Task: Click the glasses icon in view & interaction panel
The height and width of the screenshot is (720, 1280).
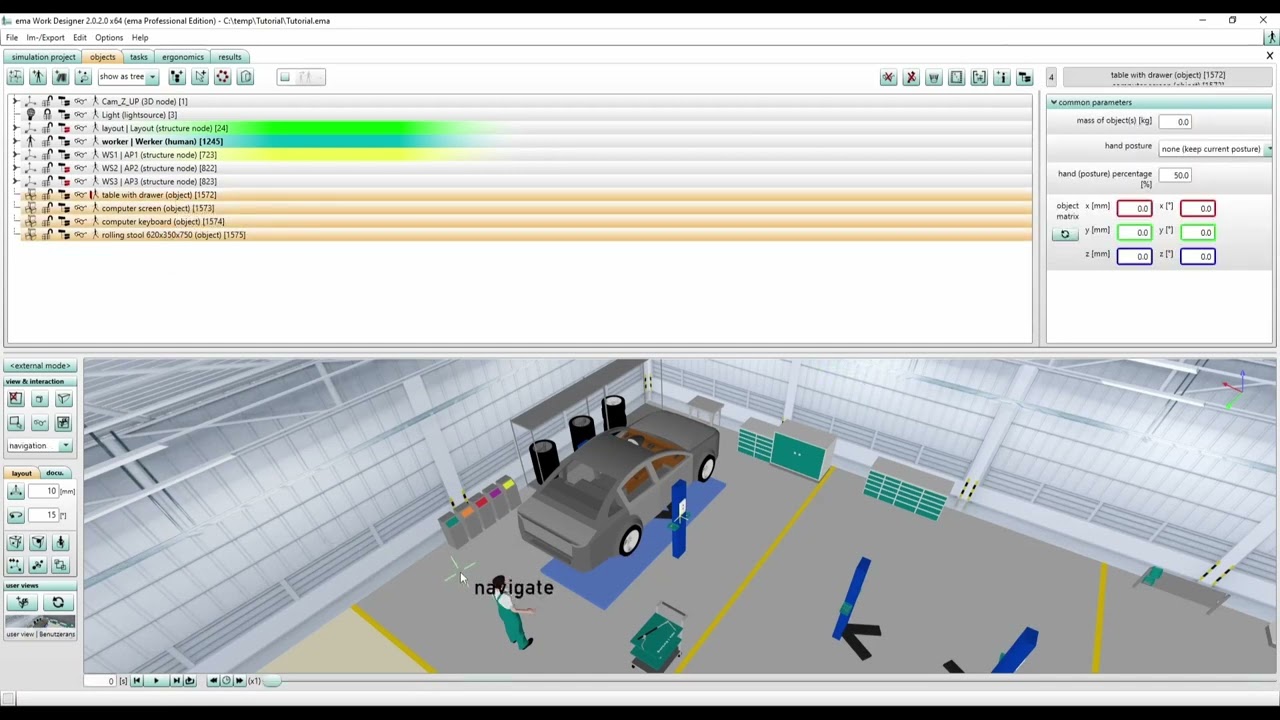Action: (39, 423)
